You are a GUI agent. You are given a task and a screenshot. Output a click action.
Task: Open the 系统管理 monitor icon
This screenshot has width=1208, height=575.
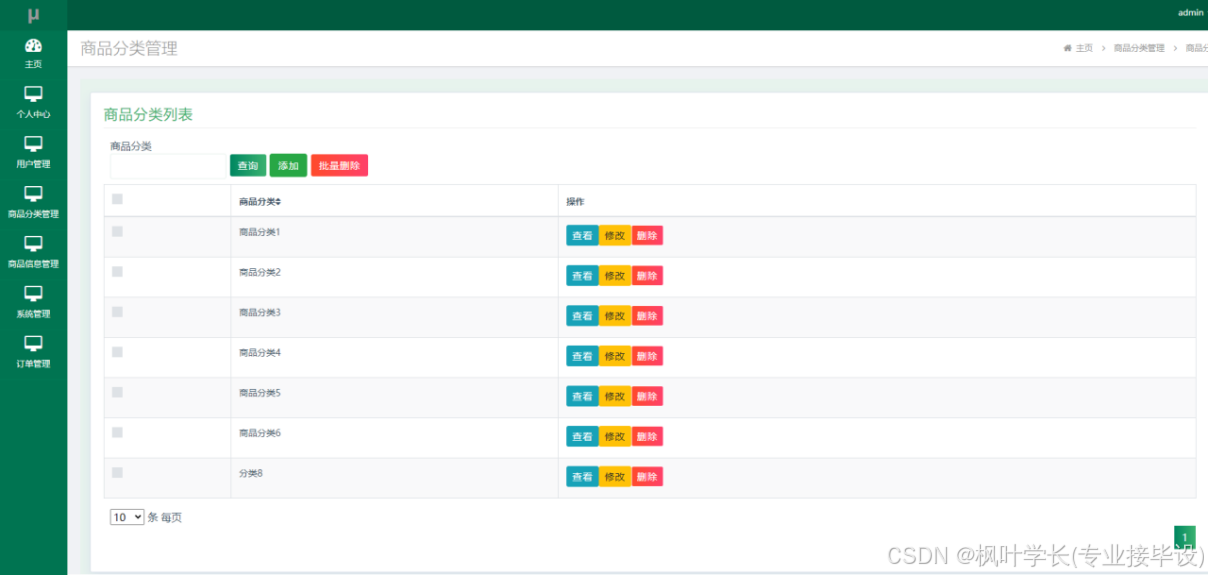(x=33, y=294)
